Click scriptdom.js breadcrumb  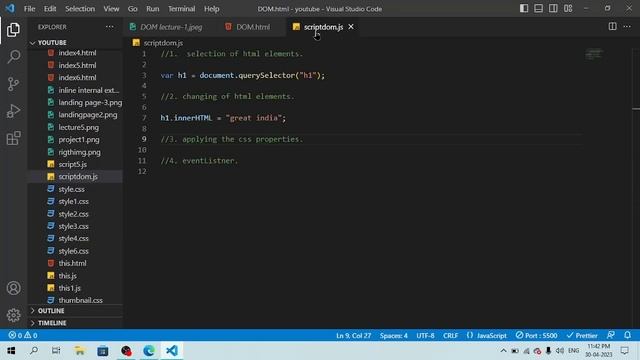tap(163, 43)
